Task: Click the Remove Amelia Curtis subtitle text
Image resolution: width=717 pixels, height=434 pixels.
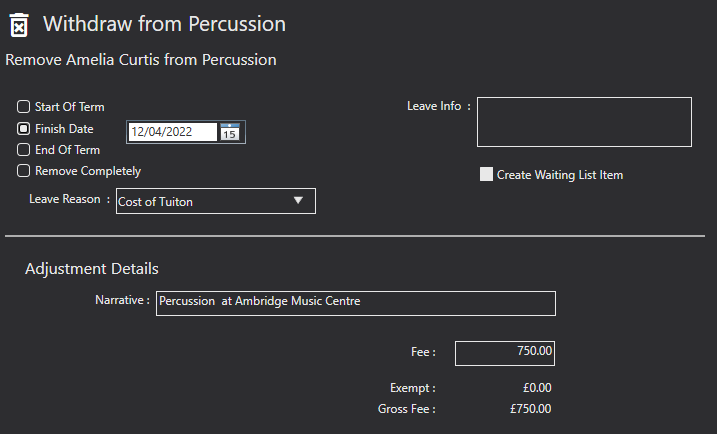Action: [141, 60]
